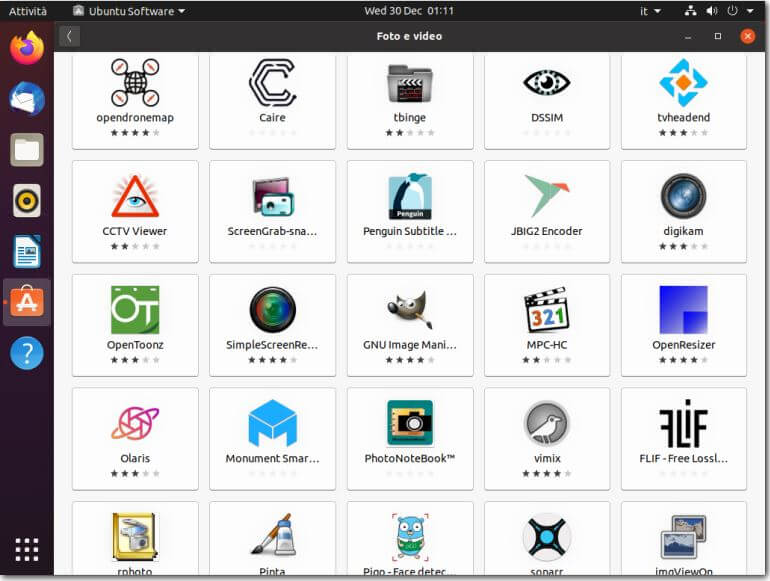Image resolution: width=770 pixels, height=581 pixels.
Task: Open the DSSIM eye icon
Action: (x=547, y=82)
